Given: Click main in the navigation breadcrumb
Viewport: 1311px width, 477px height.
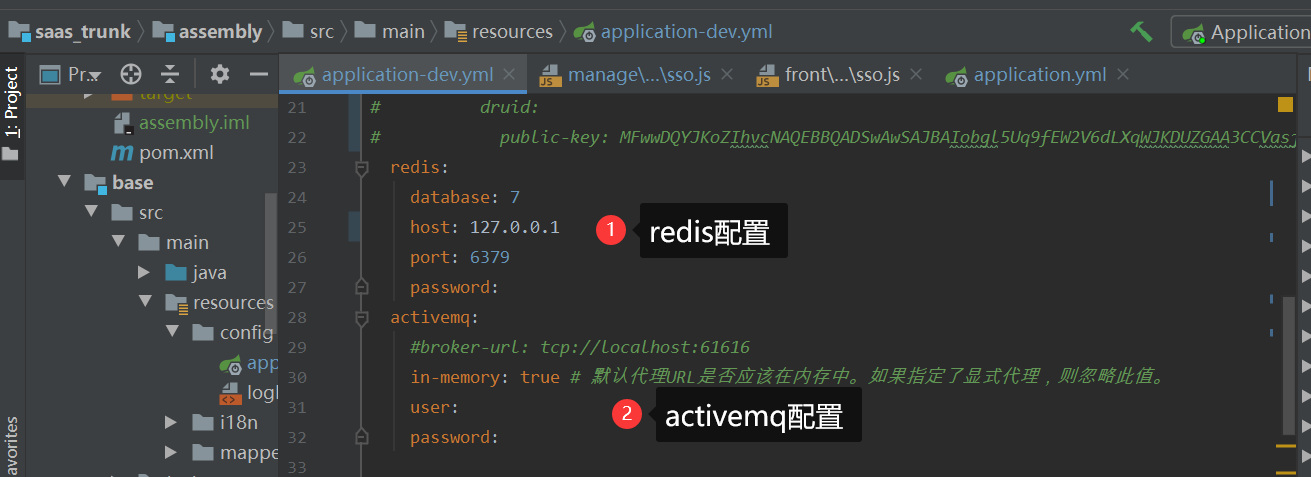Looking at the screenshot, I should coord(390,32).
